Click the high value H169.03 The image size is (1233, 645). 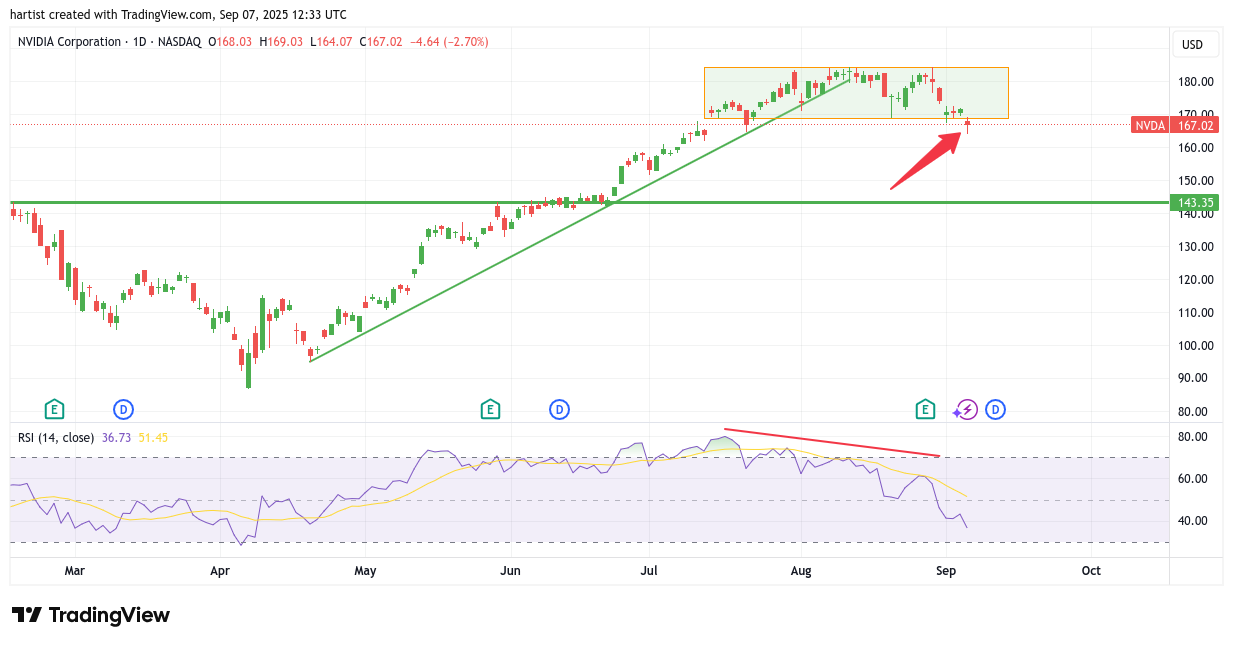(x=282, y=42)
